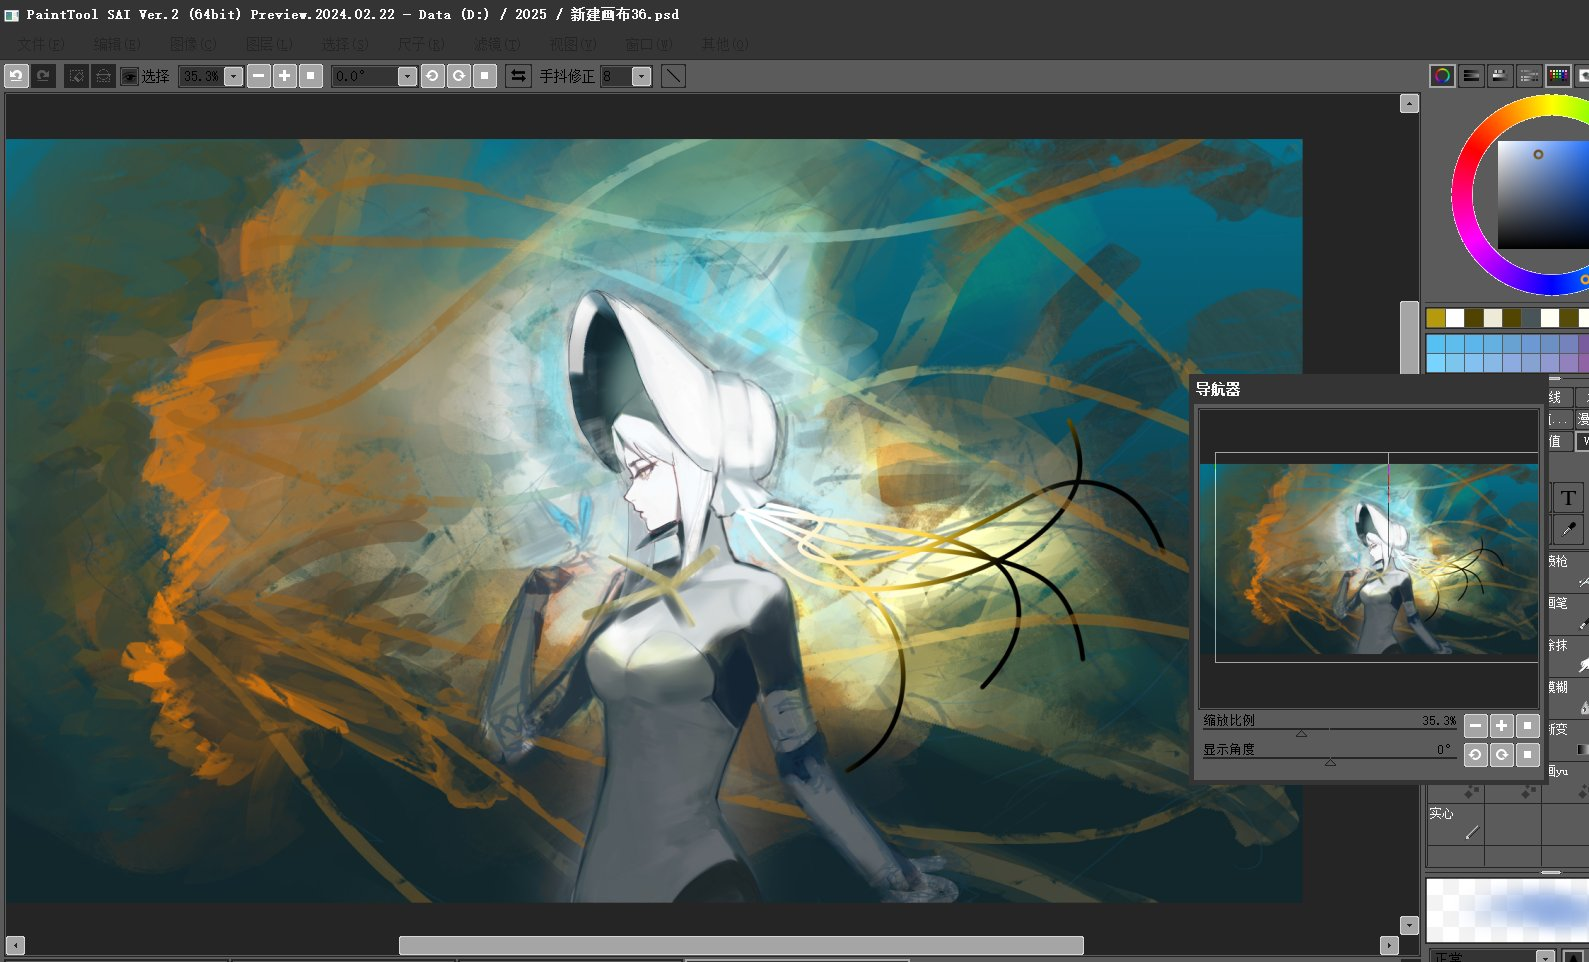Zoom in with the Navigator plus button
Image resolution: width=1589 pixels, height=962 pixels.
(x=1502, y=726)
